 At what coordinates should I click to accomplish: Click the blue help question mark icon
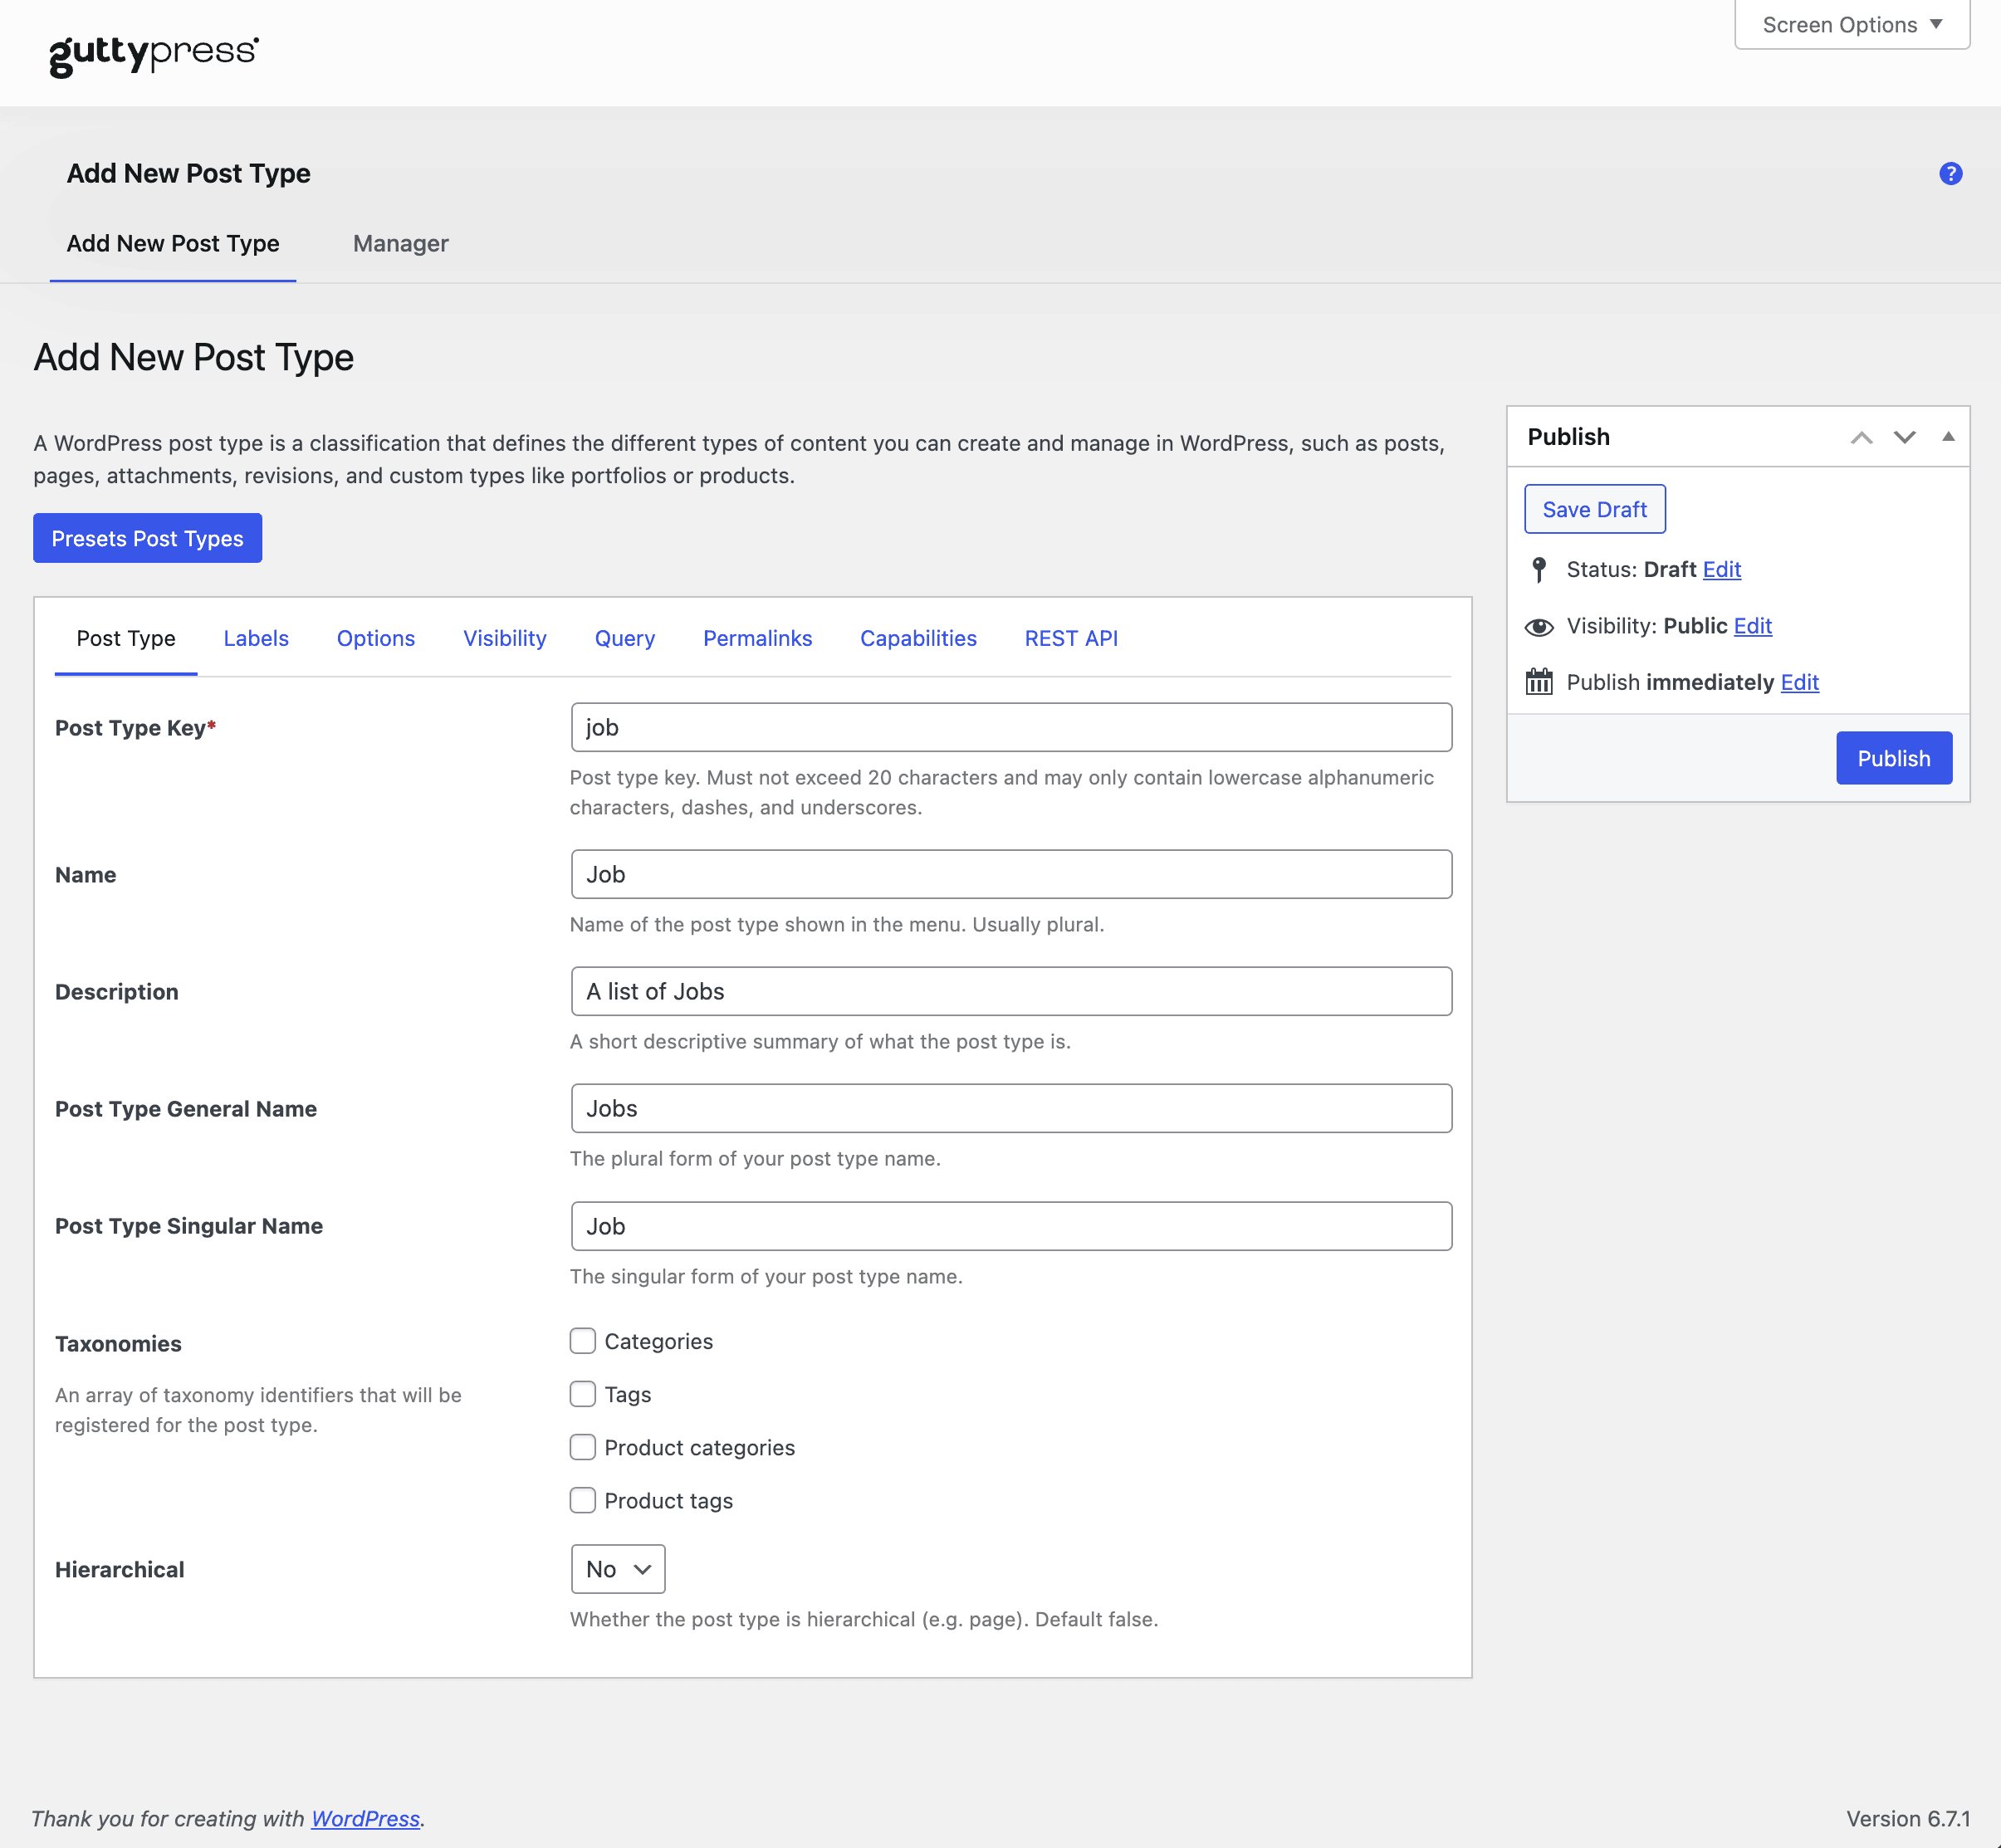[1950, 174]
